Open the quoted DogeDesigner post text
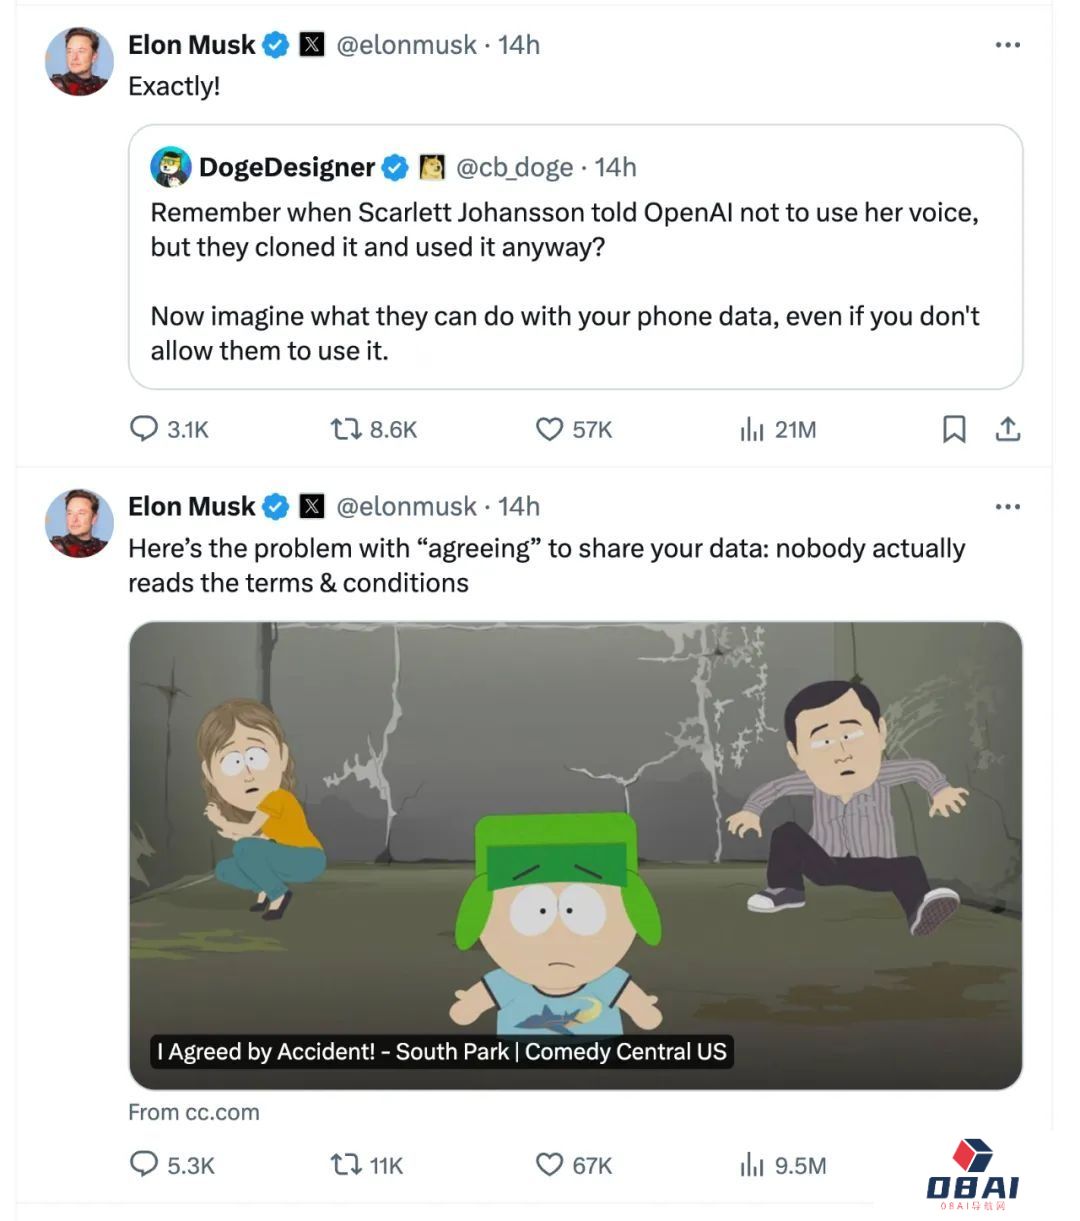Image resolution: width=1080 pixels, height=1221 pixels. (x=564, y=281)
